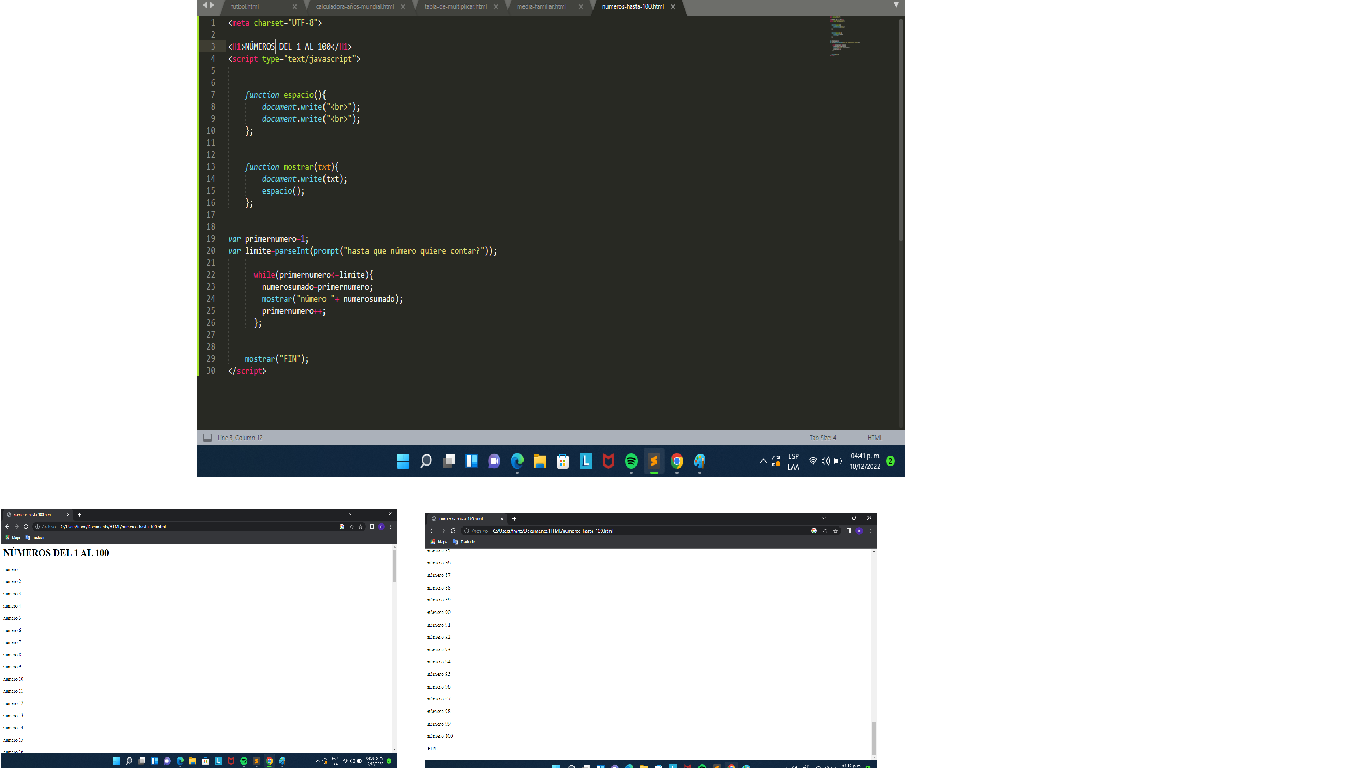
Task: Click the right browser window's scrollbar thumb
Action: 874,738
